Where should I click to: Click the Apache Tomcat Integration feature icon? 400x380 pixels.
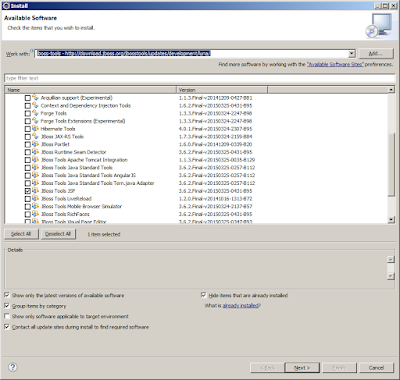point(36,160)
